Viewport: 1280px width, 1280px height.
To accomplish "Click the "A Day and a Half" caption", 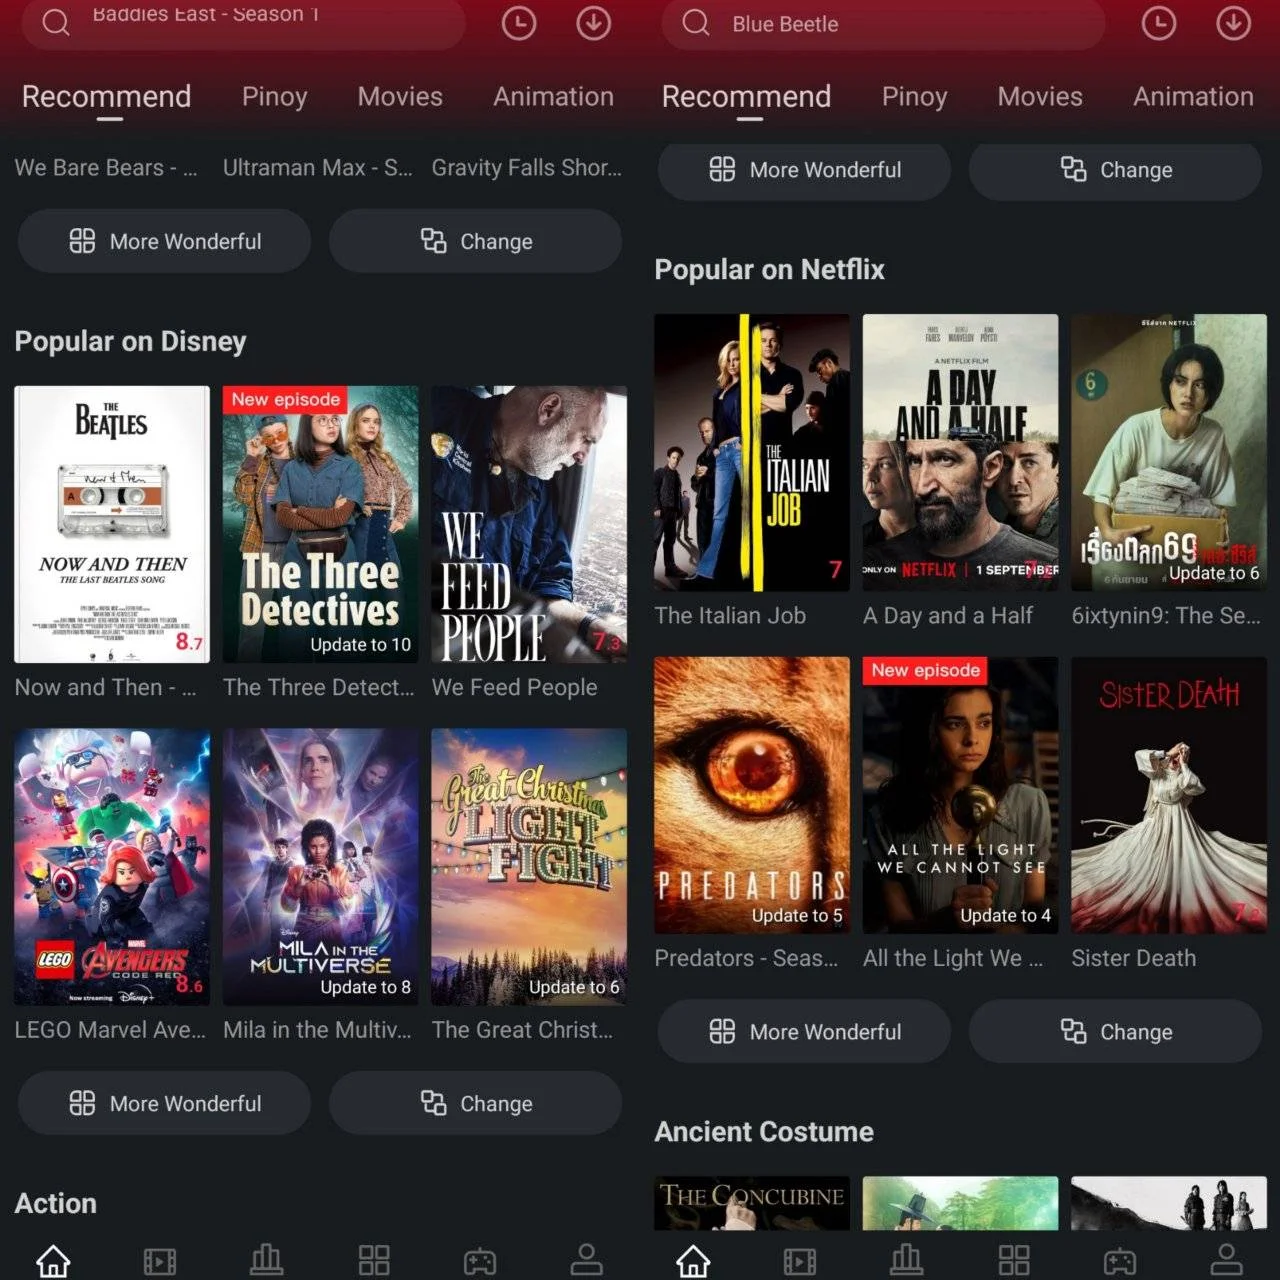I will pos(948,616).
